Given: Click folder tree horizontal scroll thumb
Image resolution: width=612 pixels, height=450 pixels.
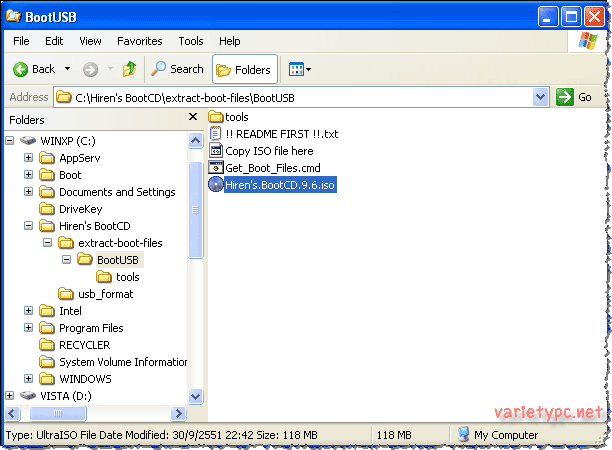Looking at the screenshot, I should (x=58, y=413).
